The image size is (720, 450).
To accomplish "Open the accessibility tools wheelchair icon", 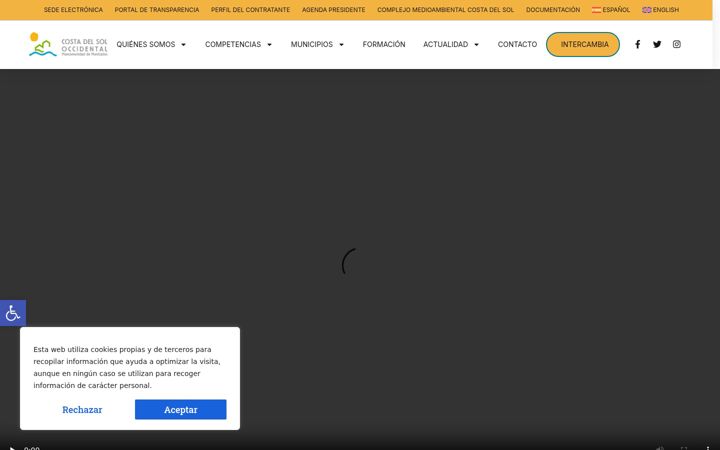I will tap(13, 313).
